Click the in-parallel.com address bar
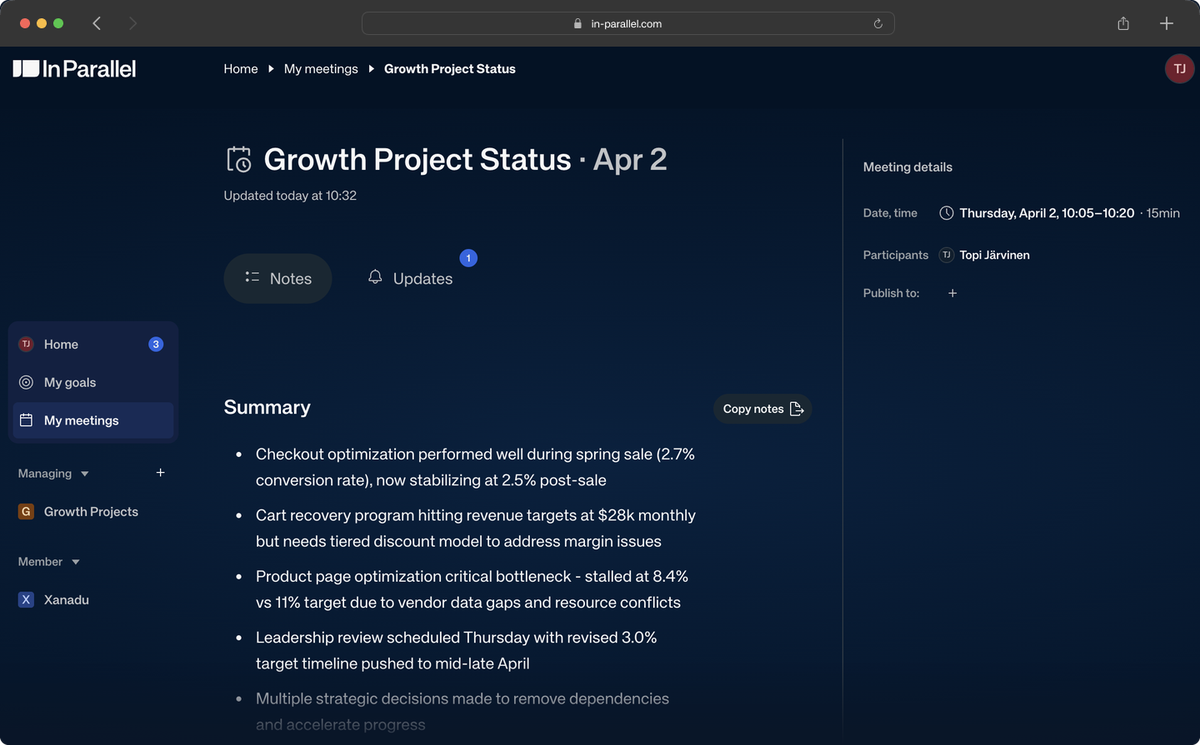The width and height of the screenshot is (1200, 745). click(628, 23)
